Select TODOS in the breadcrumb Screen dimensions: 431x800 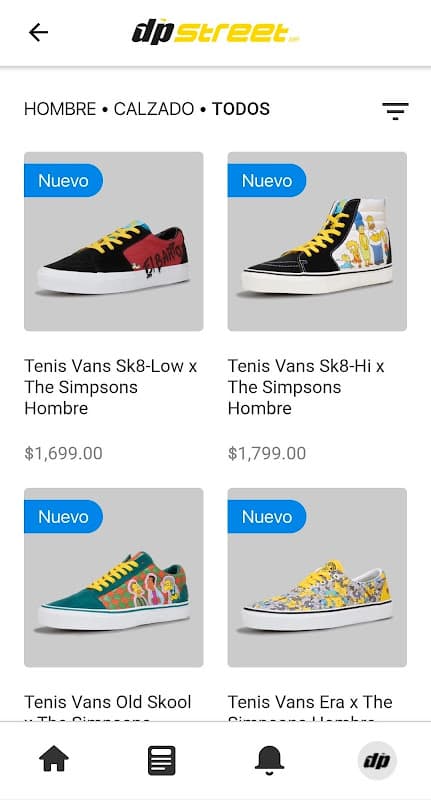[241, 109]
